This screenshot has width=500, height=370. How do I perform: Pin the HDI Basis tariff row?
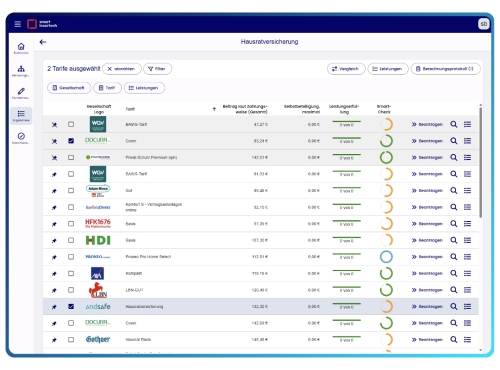pyautogui.click(x=54, y=240)
